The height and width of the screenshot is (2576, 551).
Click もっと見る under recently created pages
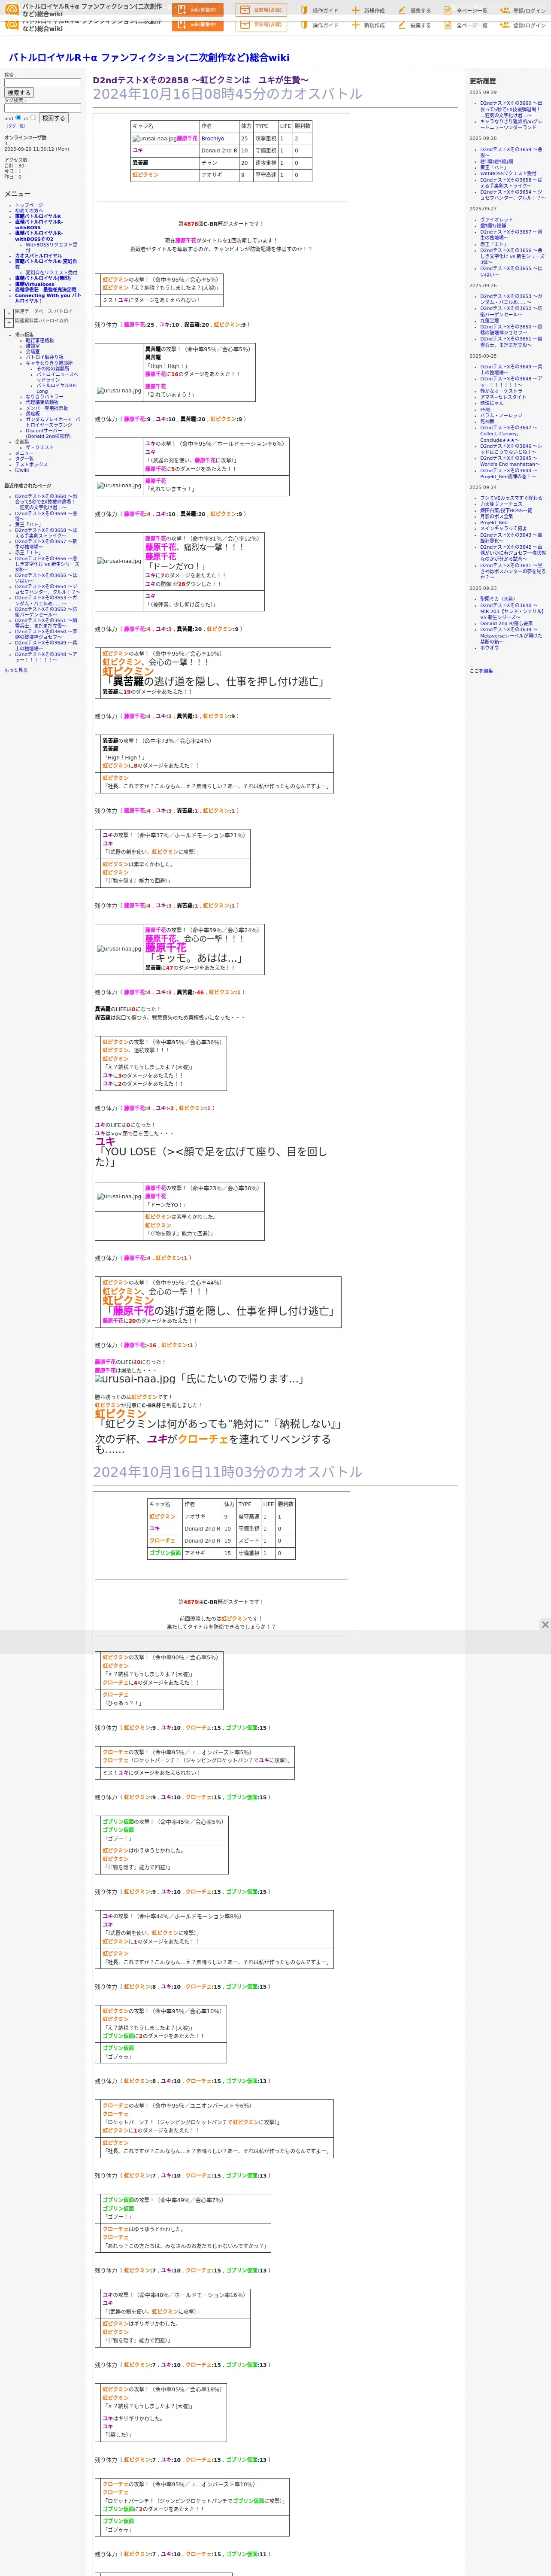(16, 670)
